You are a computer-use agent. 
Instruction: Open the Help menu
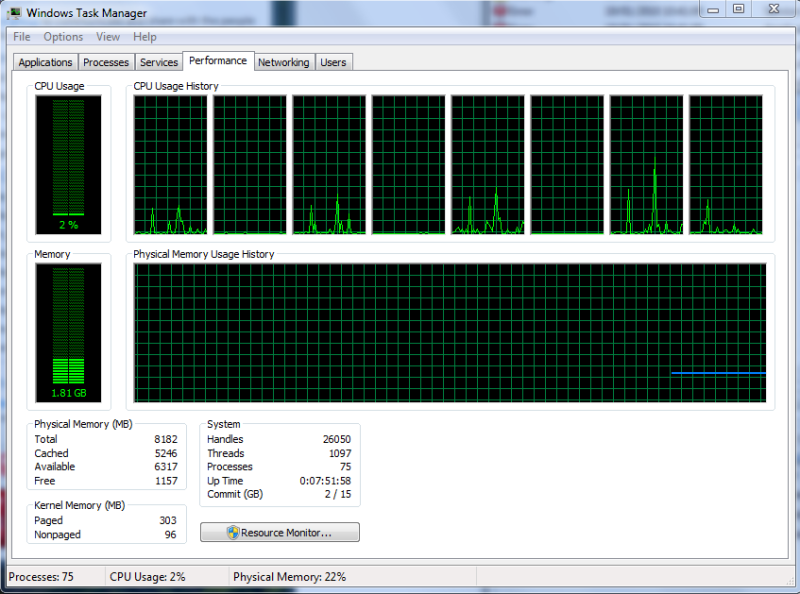(x=145, y=37)
